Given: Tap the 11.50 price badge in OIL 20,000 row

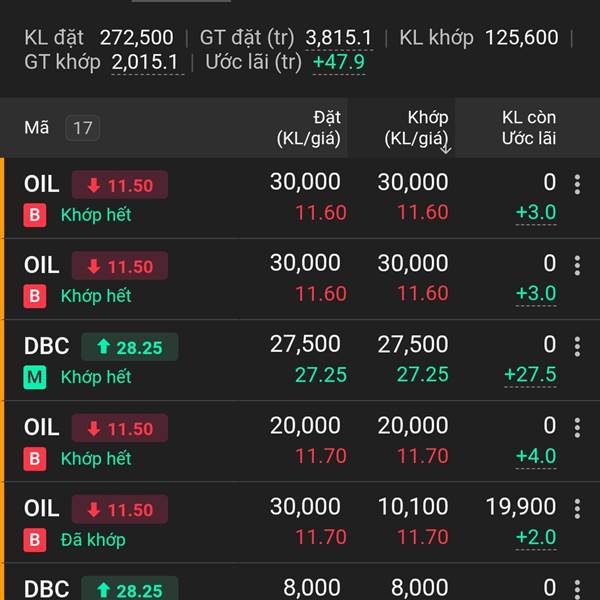Looking at the screenshot, I should click(120, 428).
